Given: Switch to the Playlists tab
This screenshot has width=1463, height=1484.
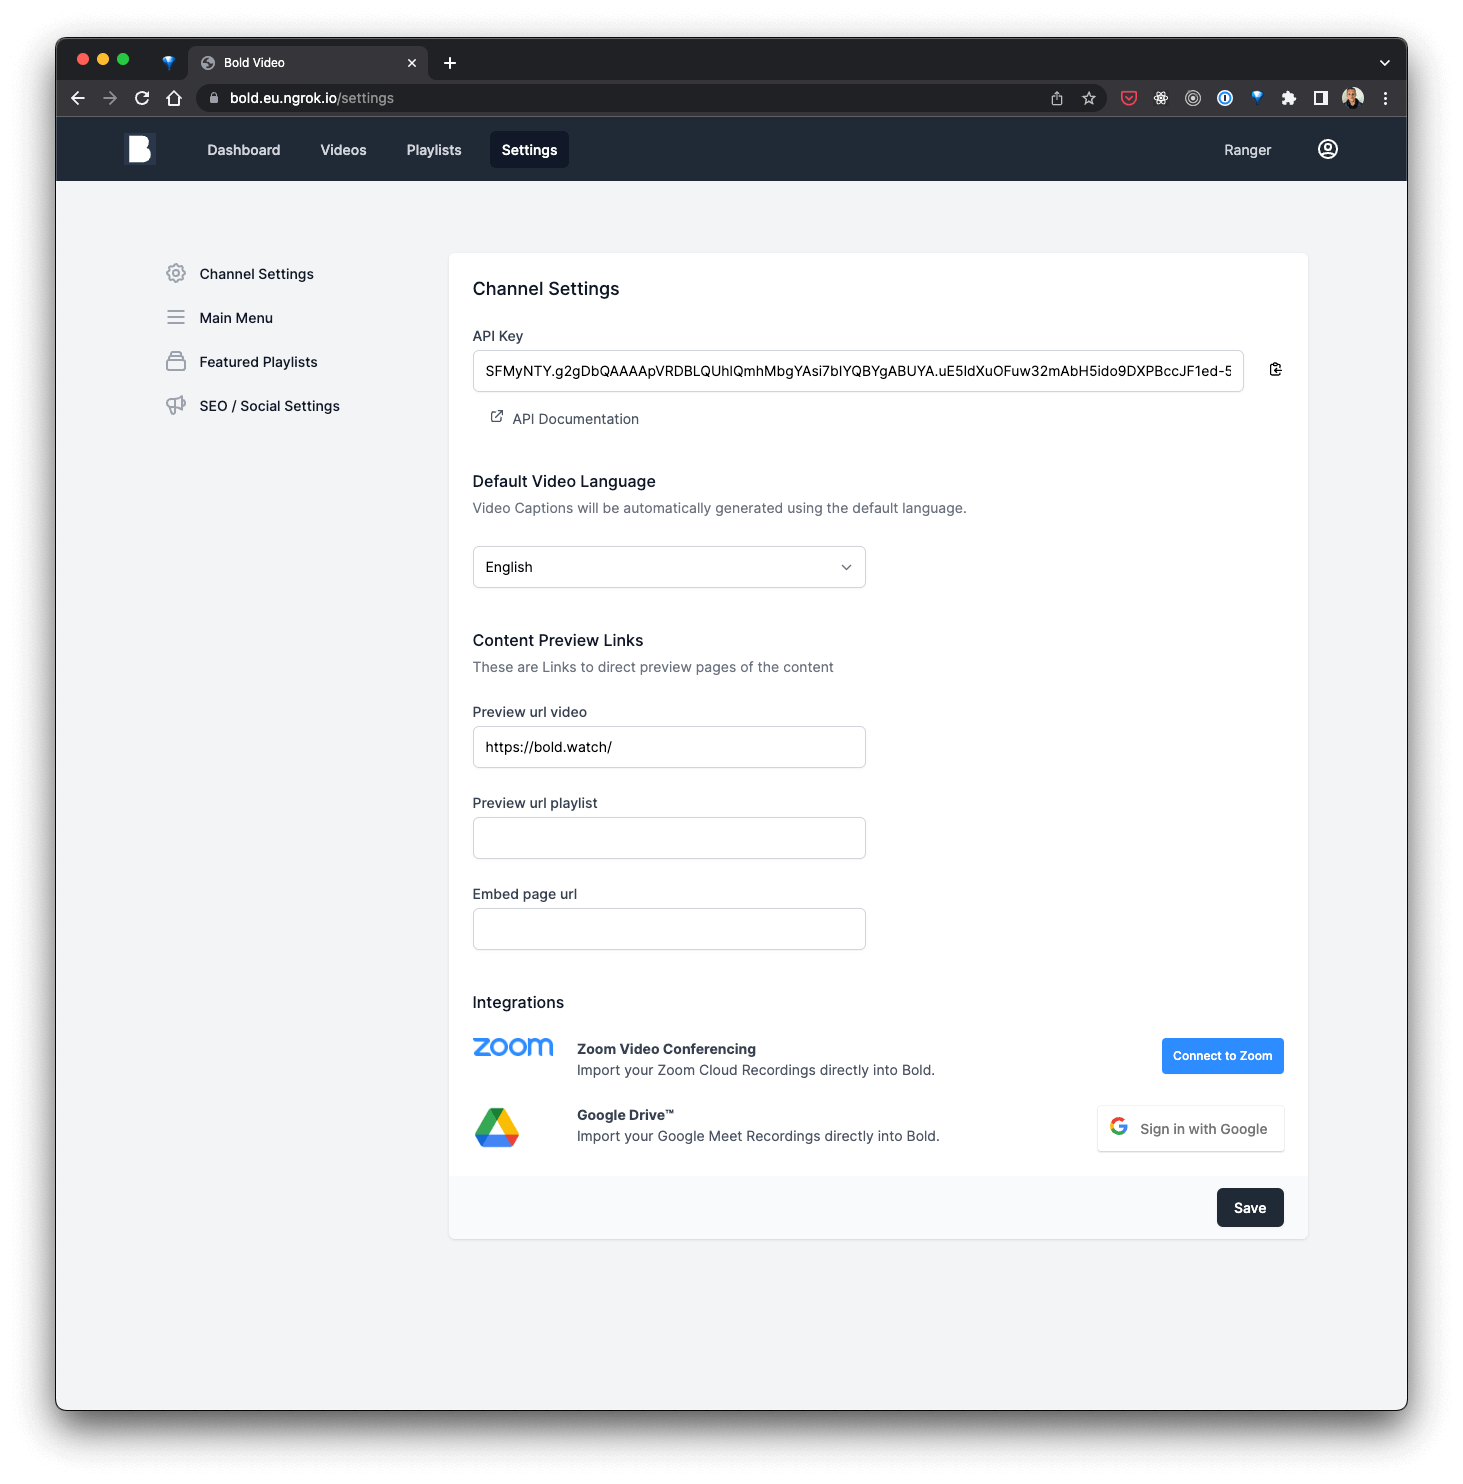Looking at the screenshot, I should [433, 149].
